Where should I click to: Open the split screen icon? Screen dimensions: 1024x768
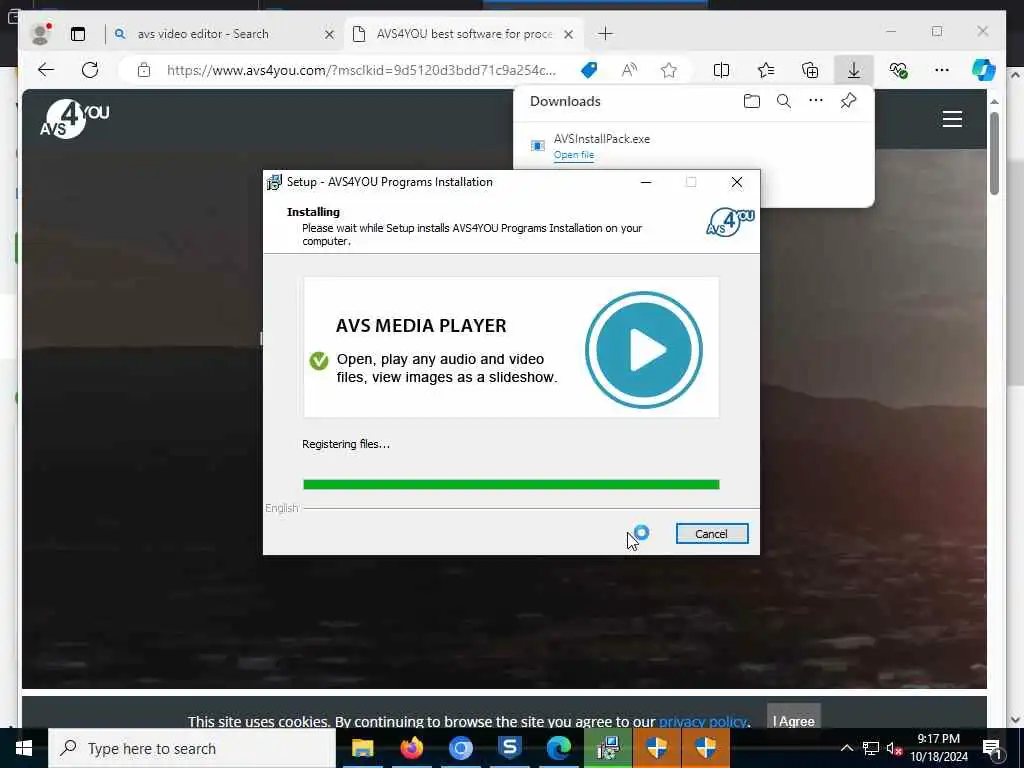click(722, 70)
